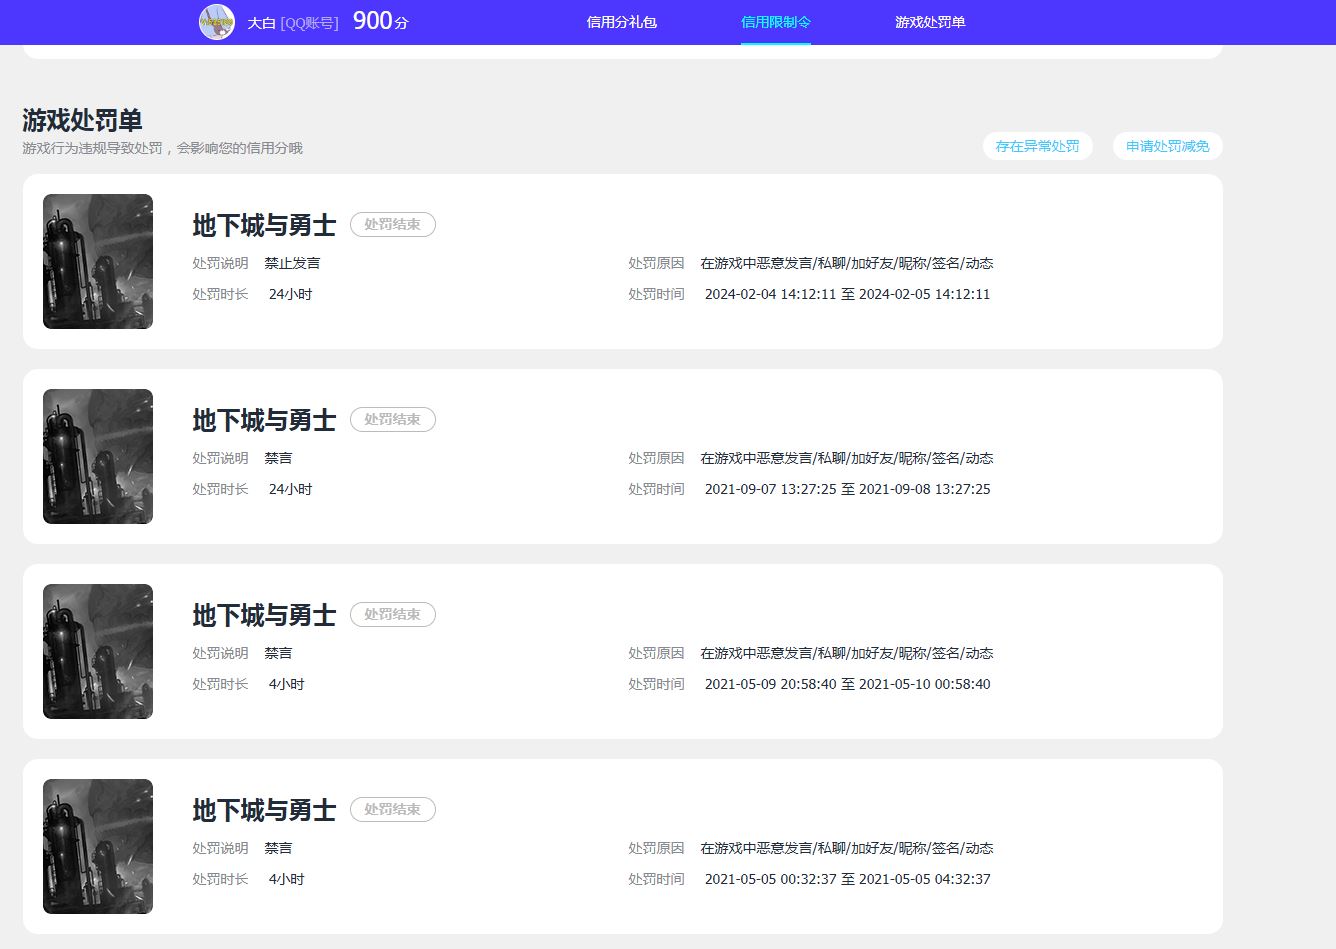Open the 信用分礼包 tab
1336x949 pixels.
click(x=621, y=22)
